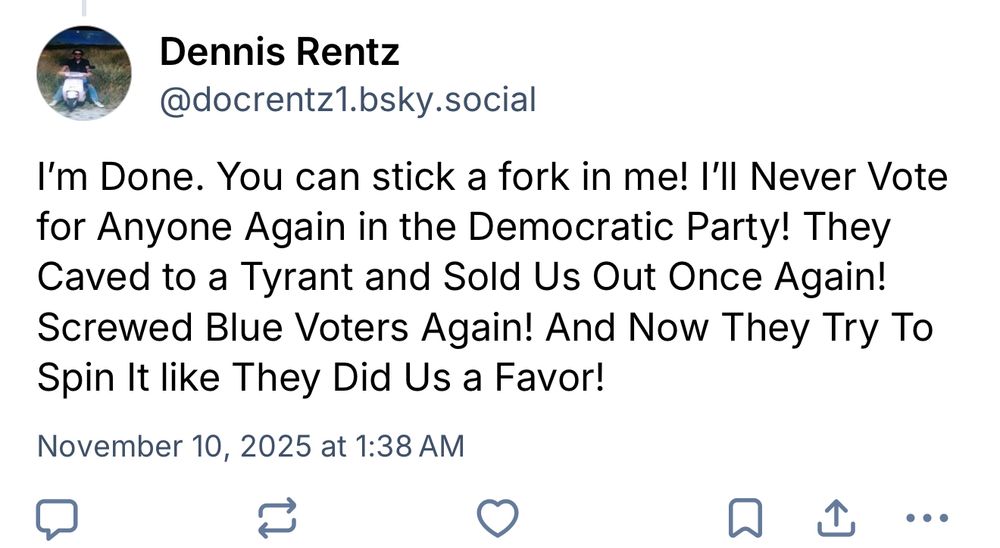Screen dimensions: 1000x548
Task: Click the scooter profile picture
Action: tap(84, 73)
